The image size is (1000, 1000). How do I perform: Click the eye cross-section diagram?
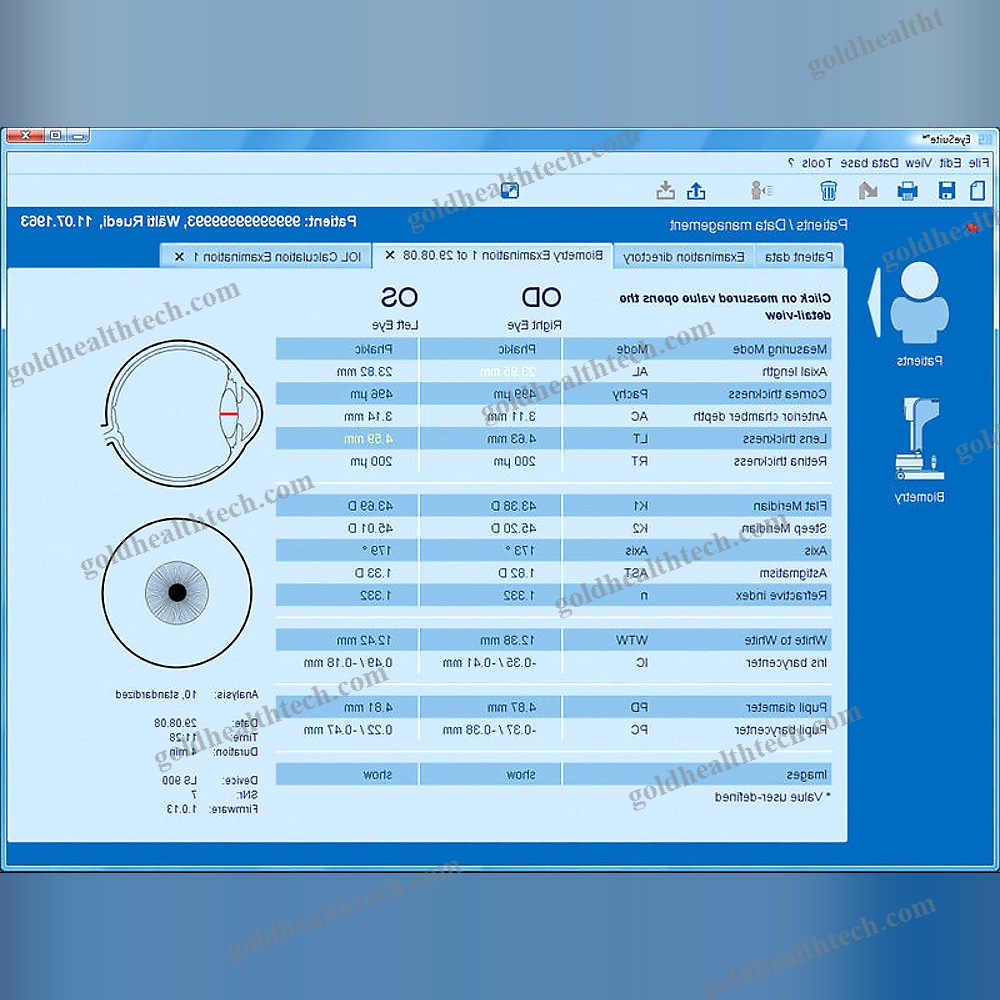pos(182,413)
